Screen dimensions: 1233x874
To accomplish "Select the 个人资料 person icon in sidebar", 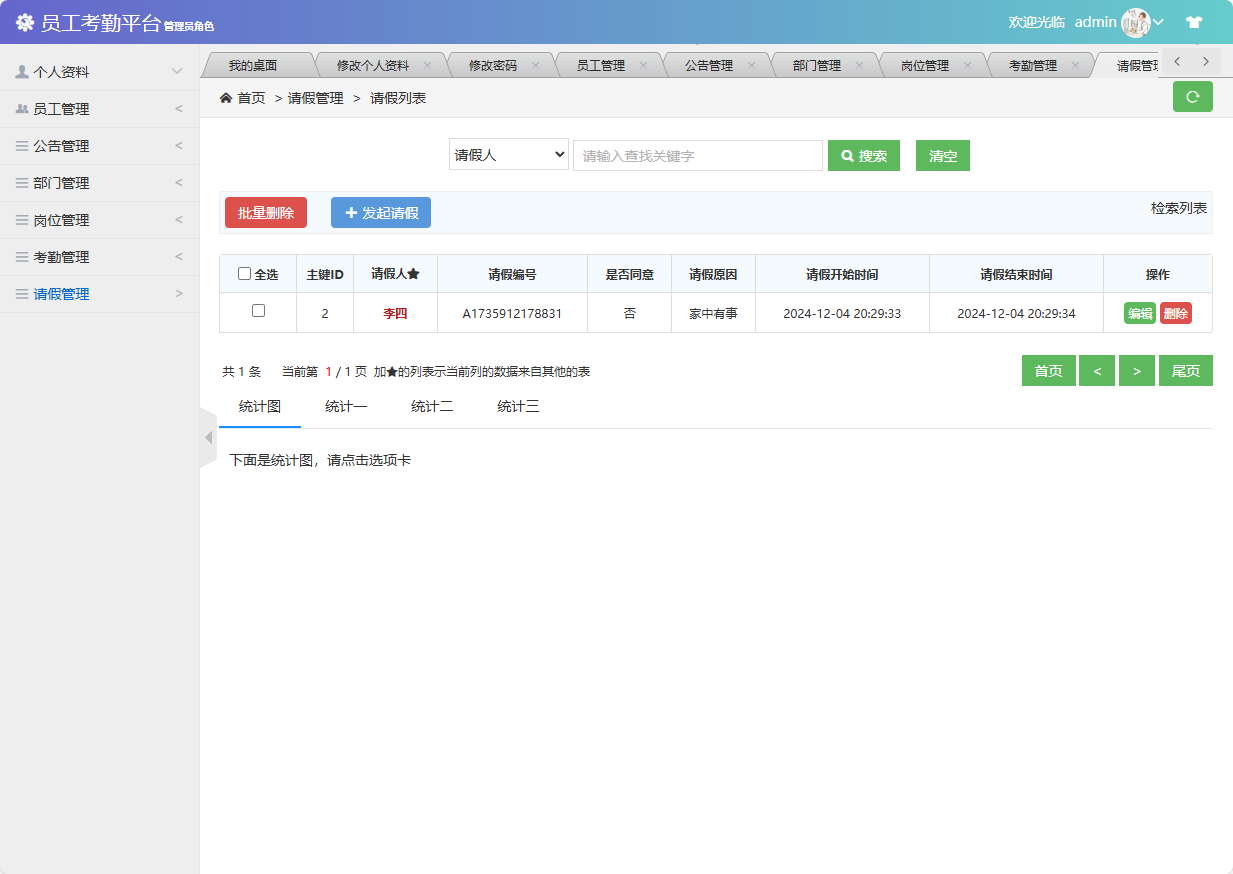I will (x=22, y=71).
